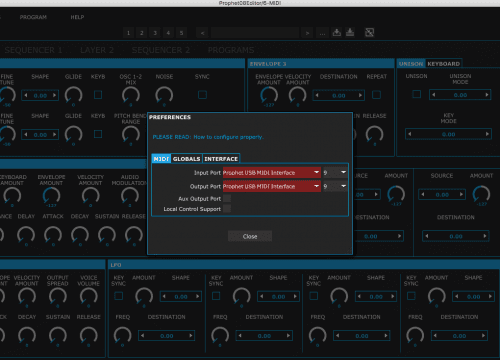Switch to the SEQUENCER 2 tab
The image size is (500, 360).
[x=161, y=50]
